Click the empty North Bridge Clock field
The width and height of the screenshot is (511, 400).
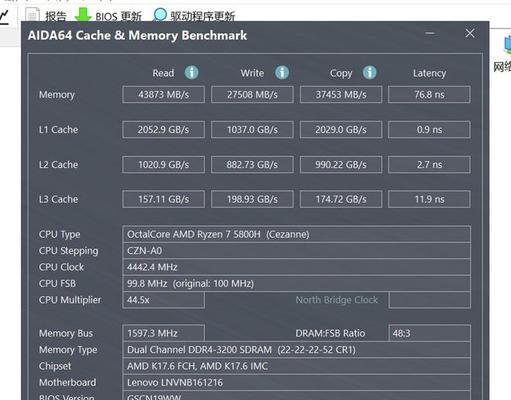[x=429, y=300]
